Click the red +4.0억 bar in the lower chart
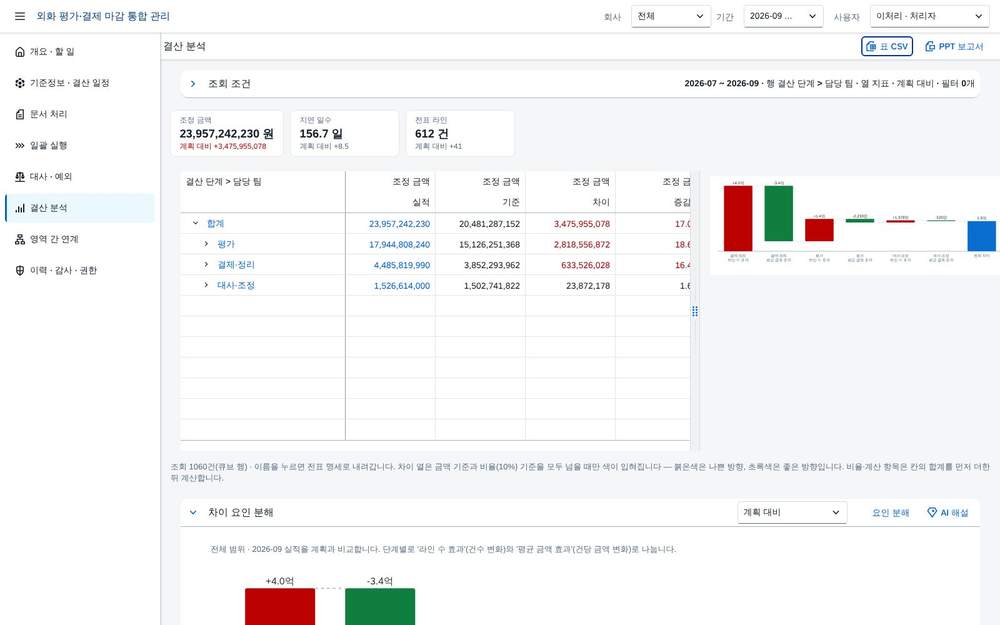The image size is (1000, 625). 280,607
